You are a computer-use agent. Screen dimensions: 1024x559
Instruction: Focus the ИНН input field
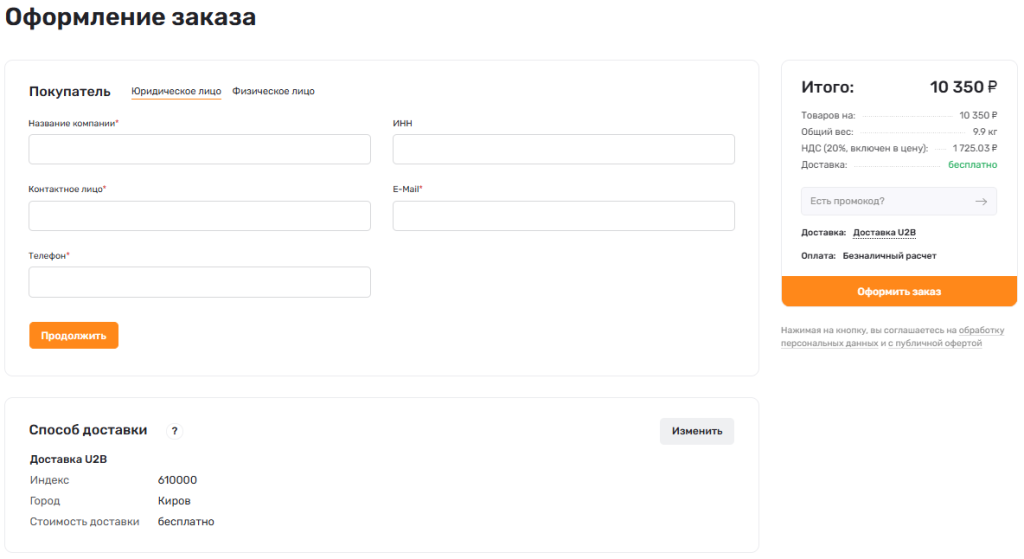[563, 149]
